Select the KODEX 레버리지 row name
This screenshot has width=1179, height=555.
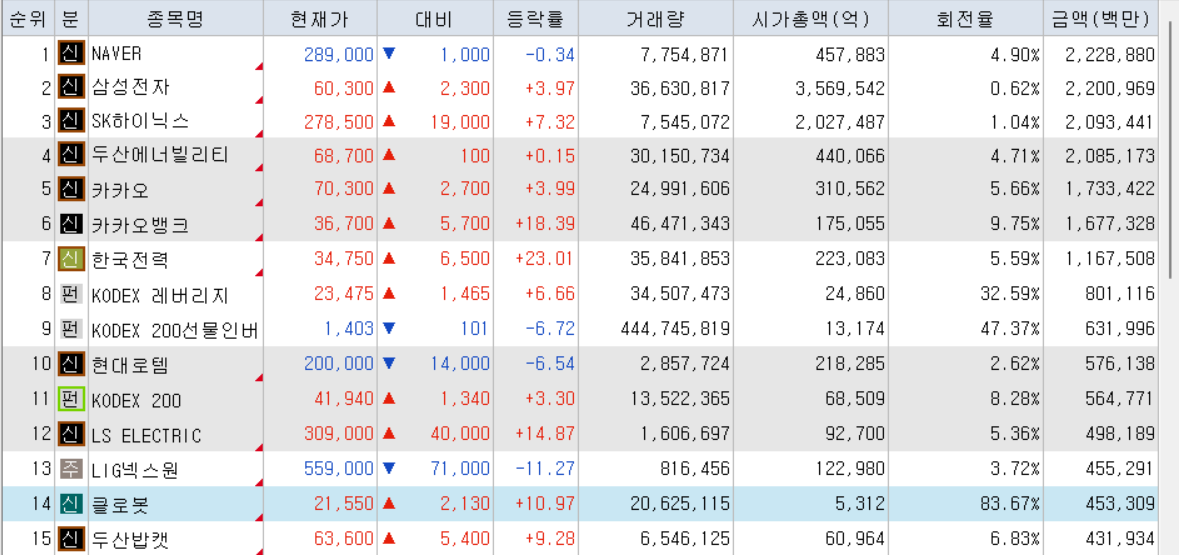click(x=159, y=295)
